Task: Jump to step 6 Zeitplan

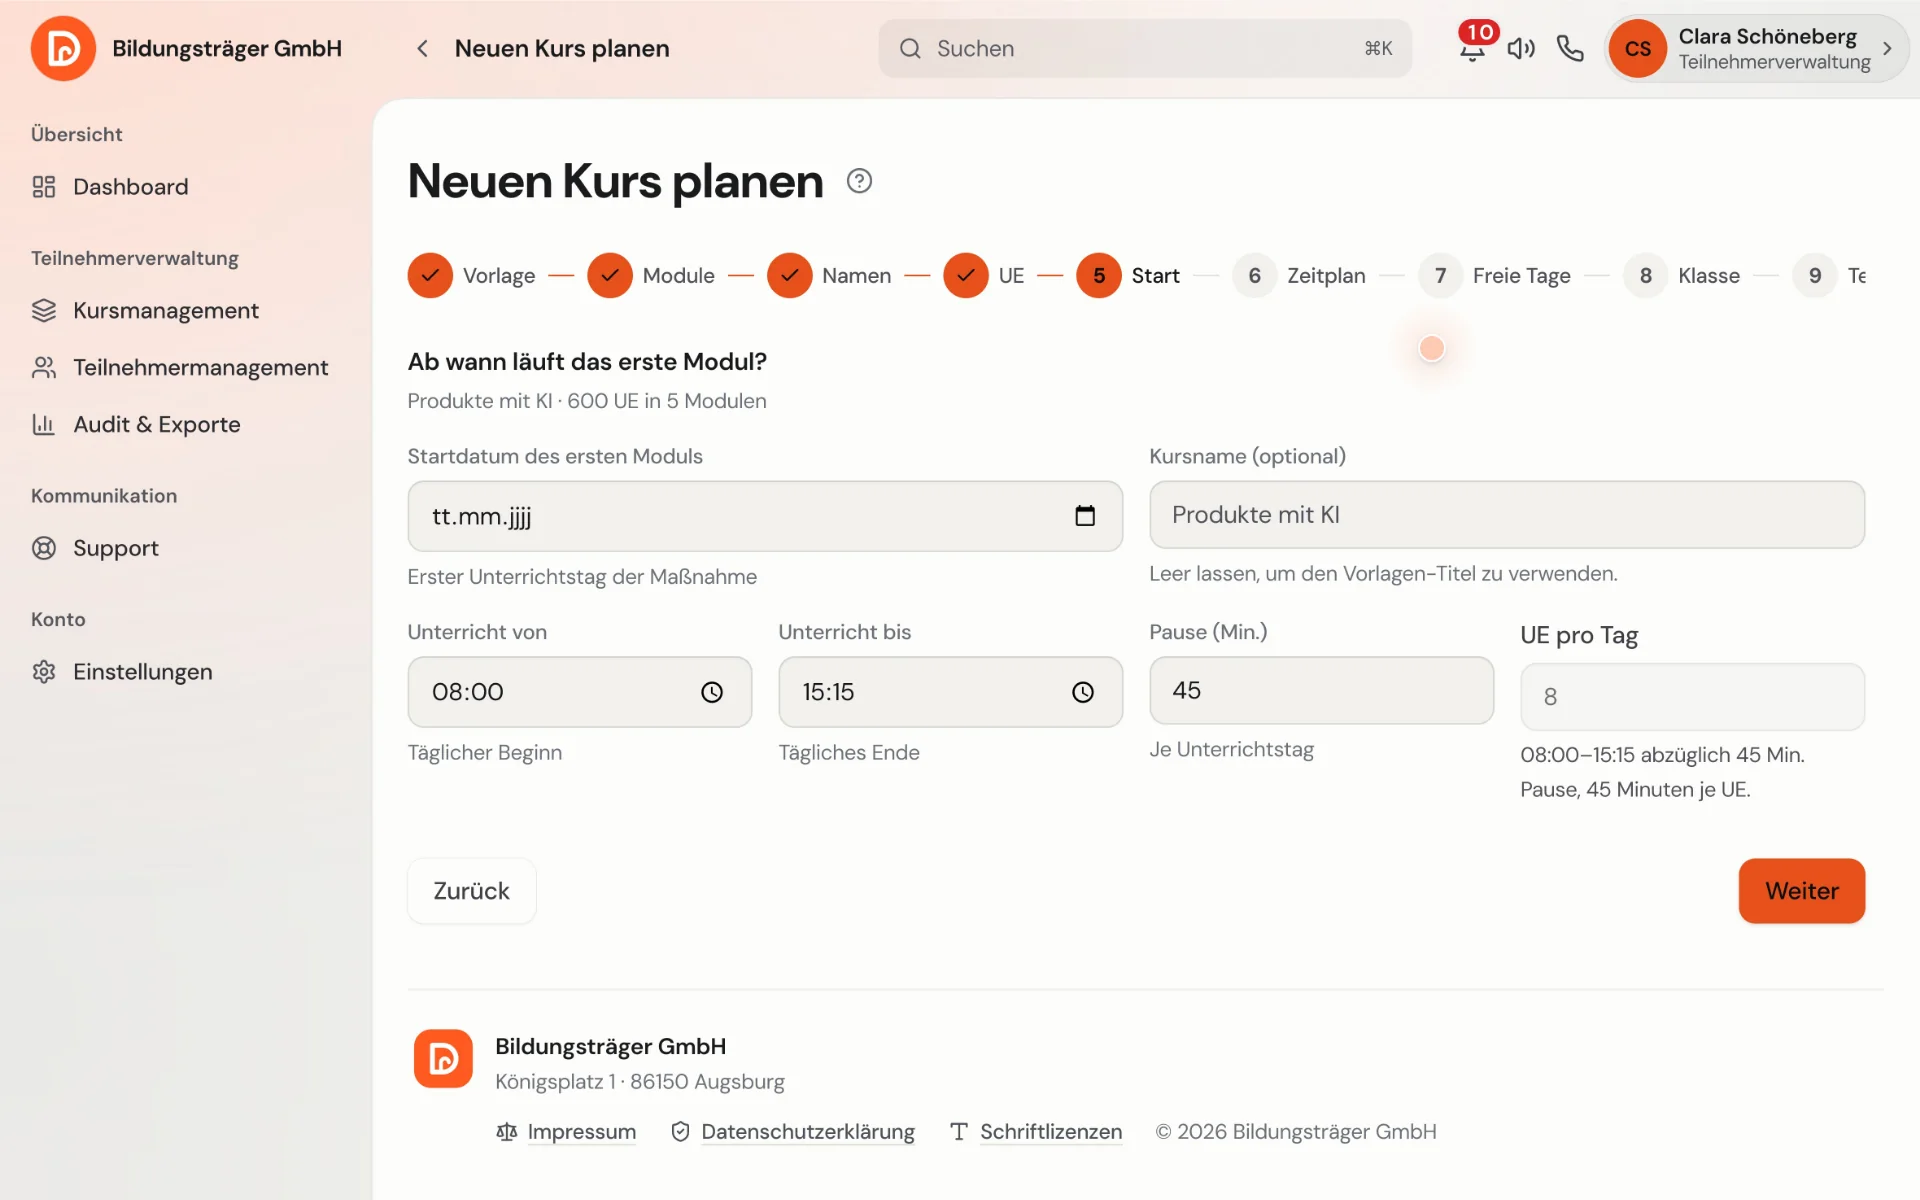Action: (1299, 275)
